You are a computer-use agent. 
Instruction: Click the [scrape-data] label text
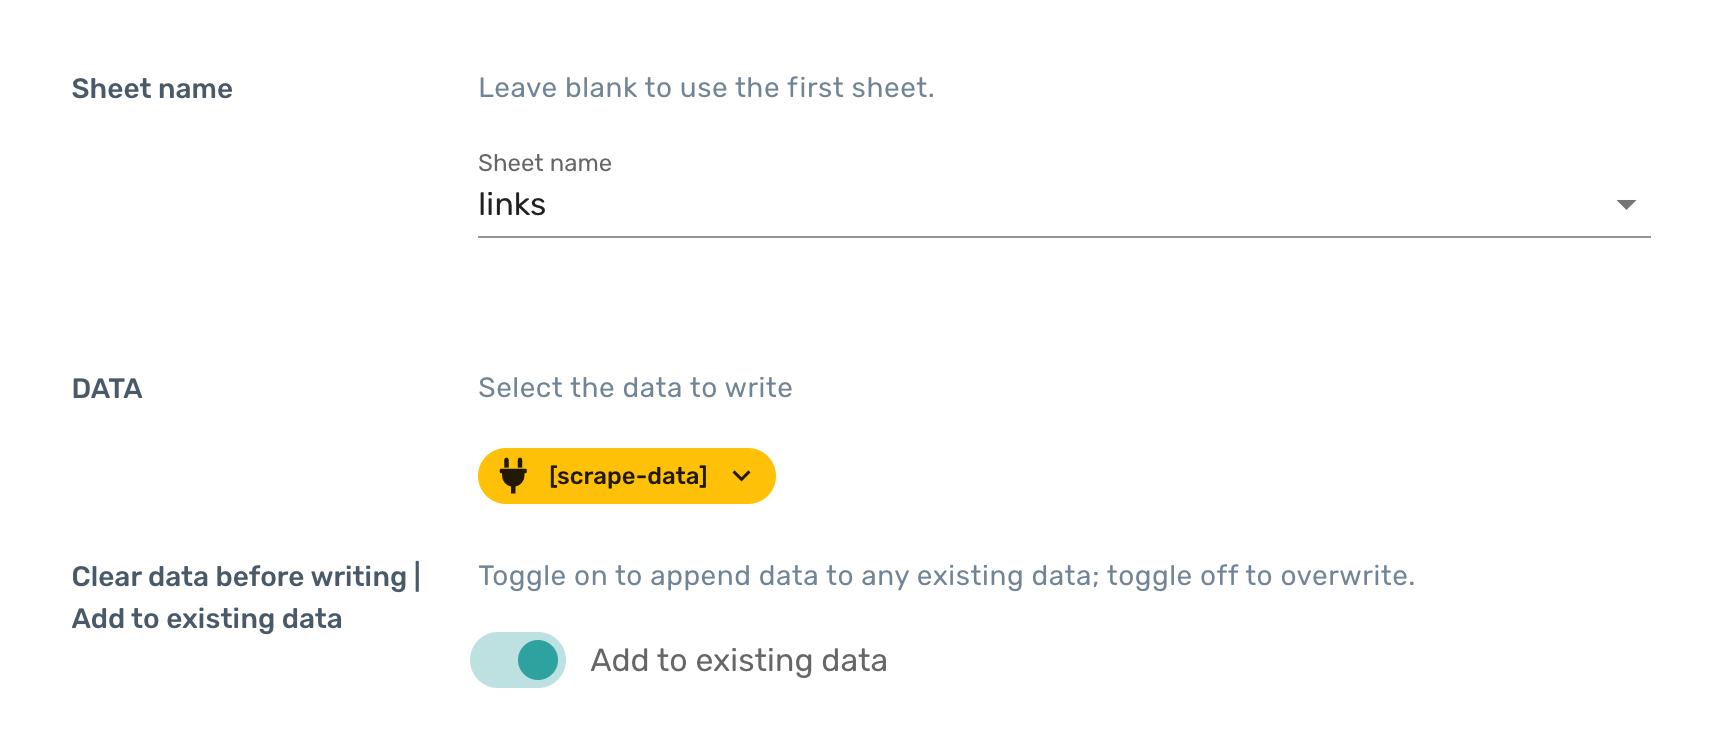tap(628, 476)
